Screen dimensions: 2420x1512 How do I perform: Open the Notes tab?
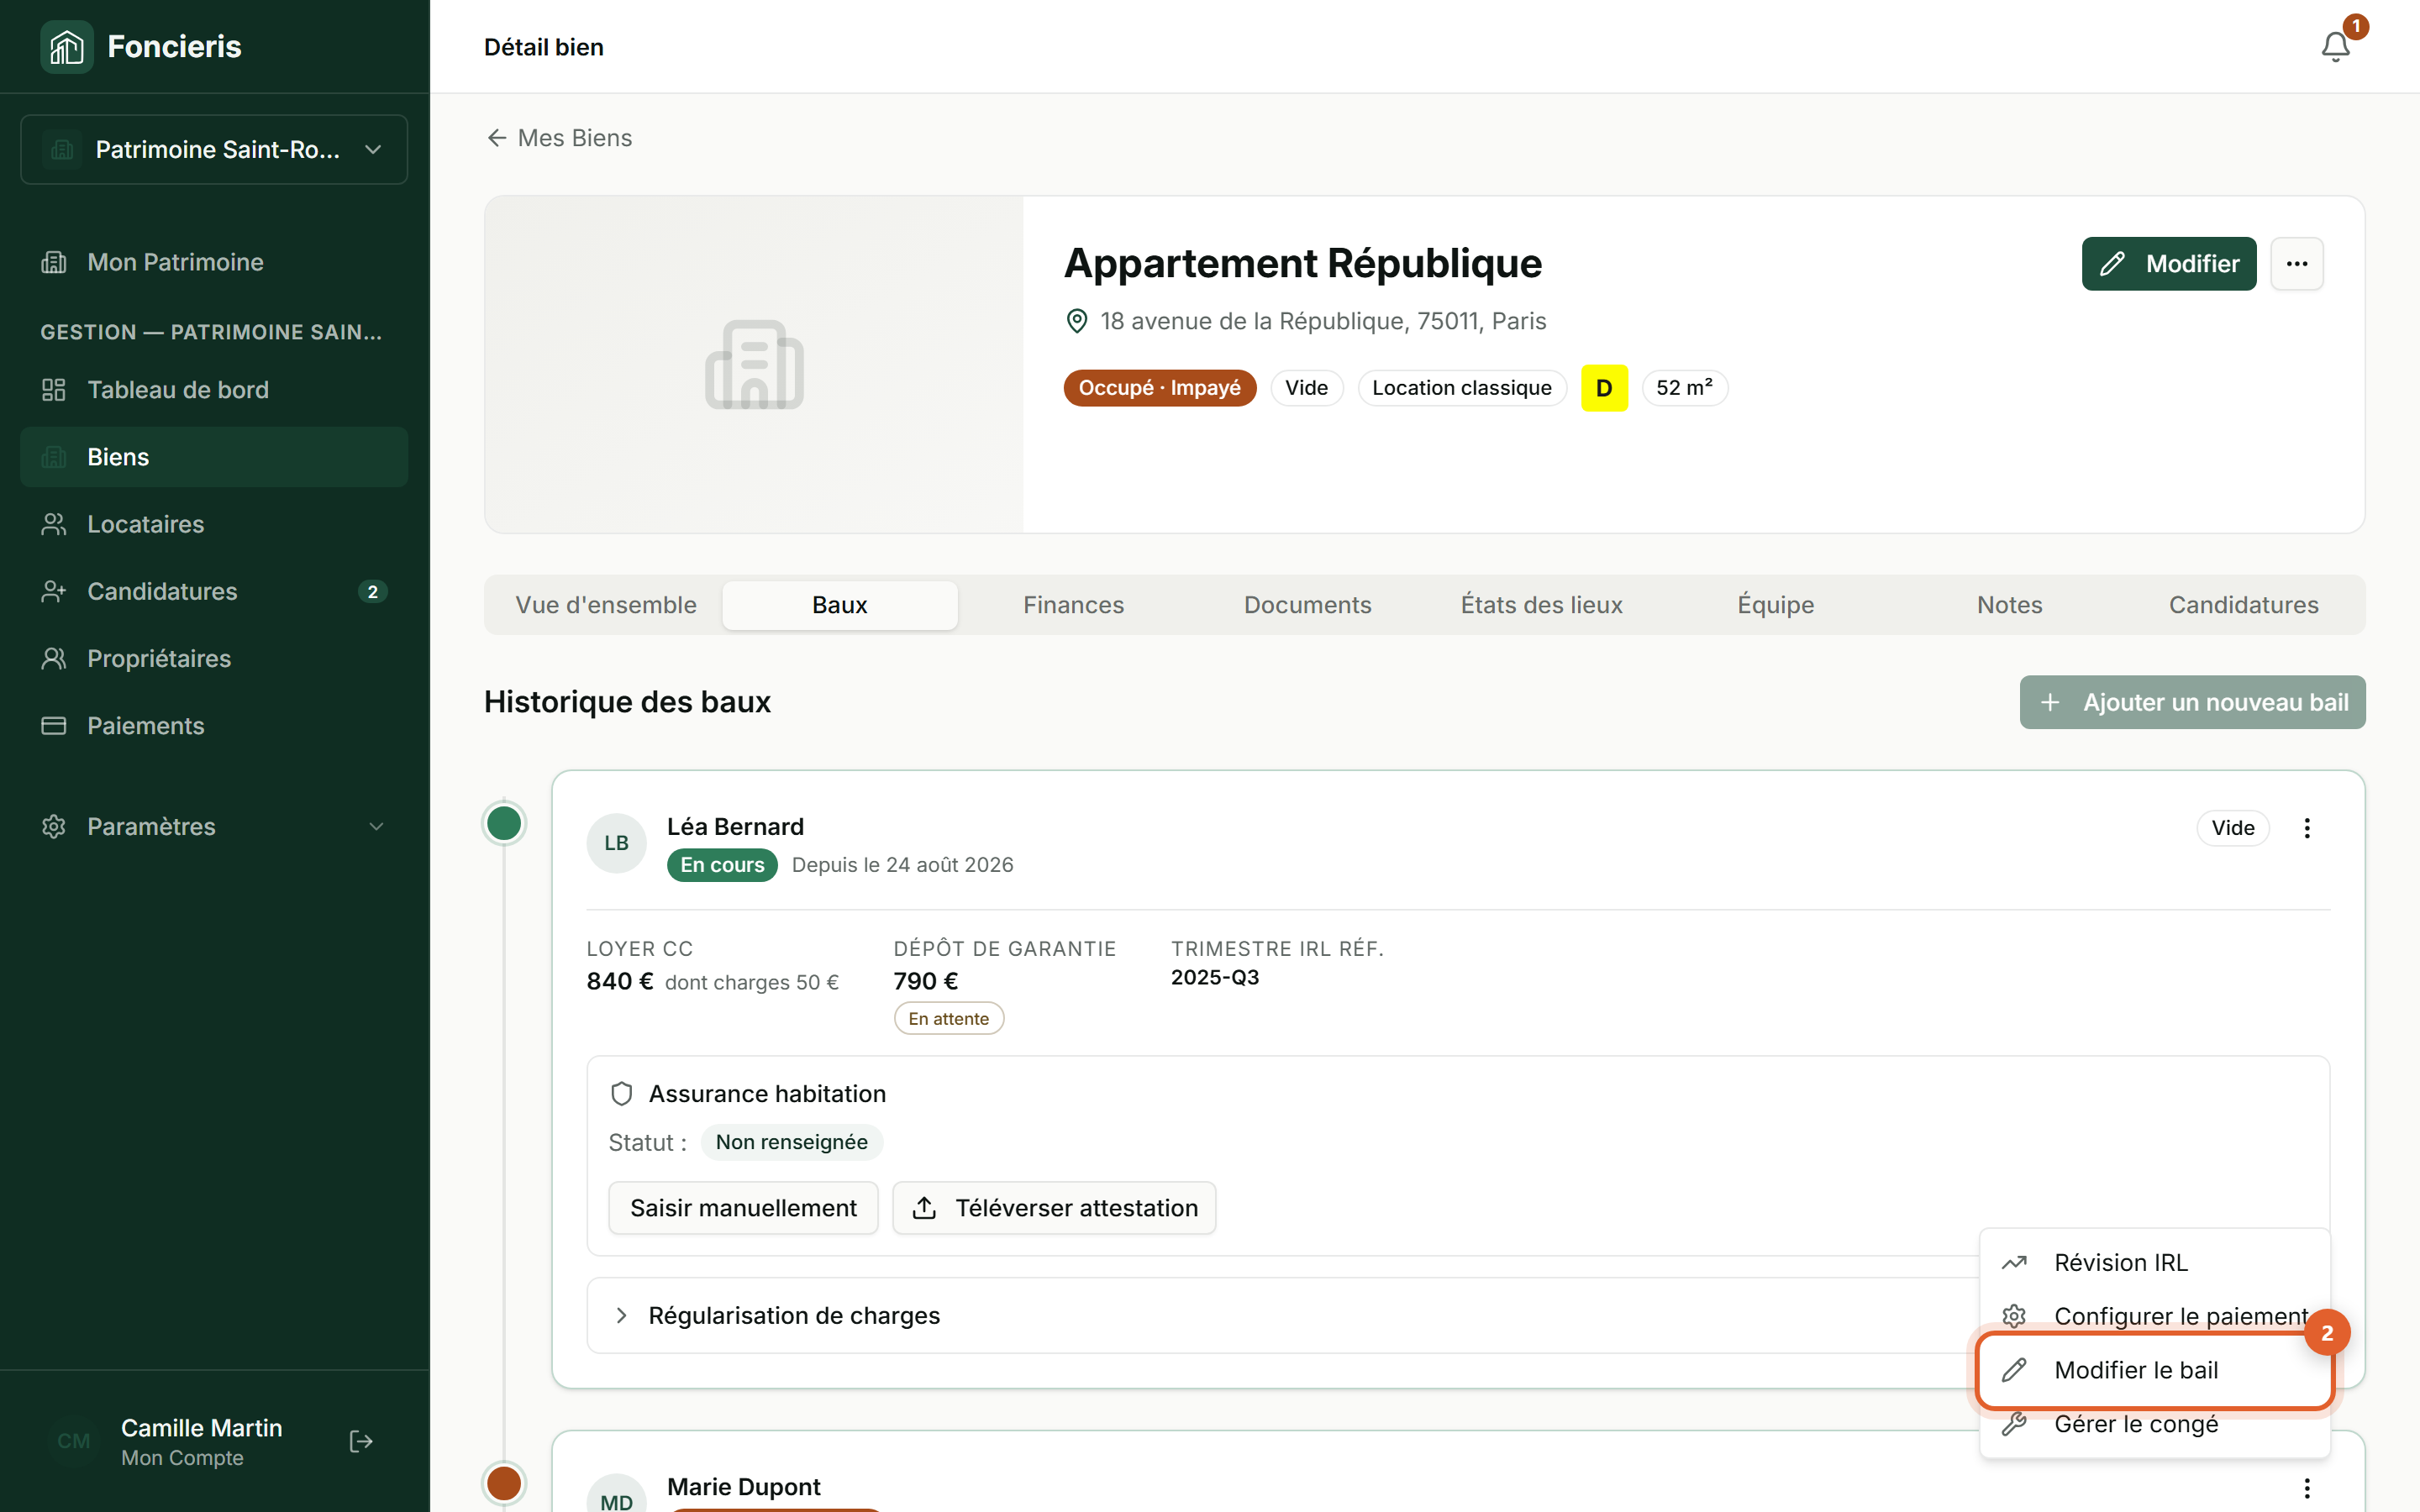2010,605
